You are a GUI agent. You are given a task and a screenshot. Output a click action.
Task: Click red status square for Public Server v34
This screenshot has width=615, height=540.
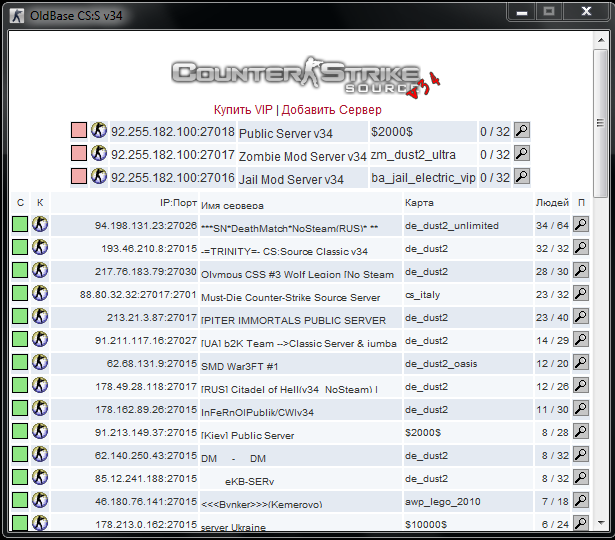pyautogui.click(x=79, y=130)
